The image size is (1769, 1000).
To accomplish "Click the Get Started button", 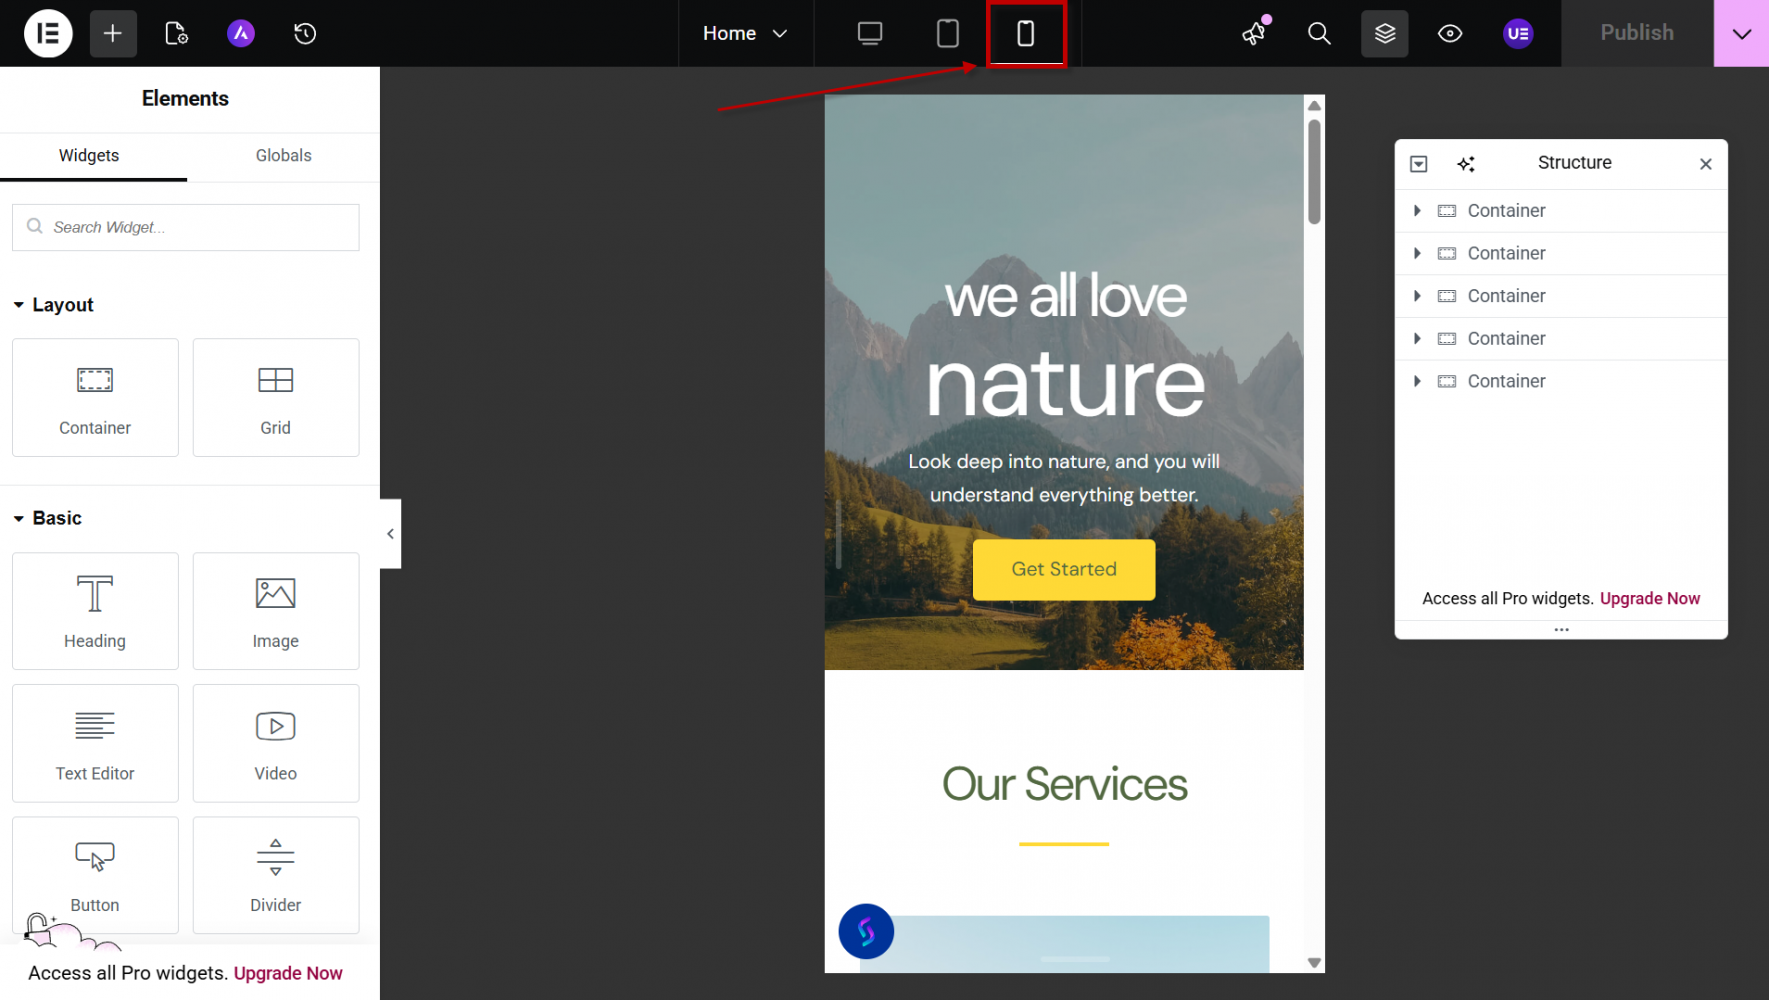I will 1063,569.
